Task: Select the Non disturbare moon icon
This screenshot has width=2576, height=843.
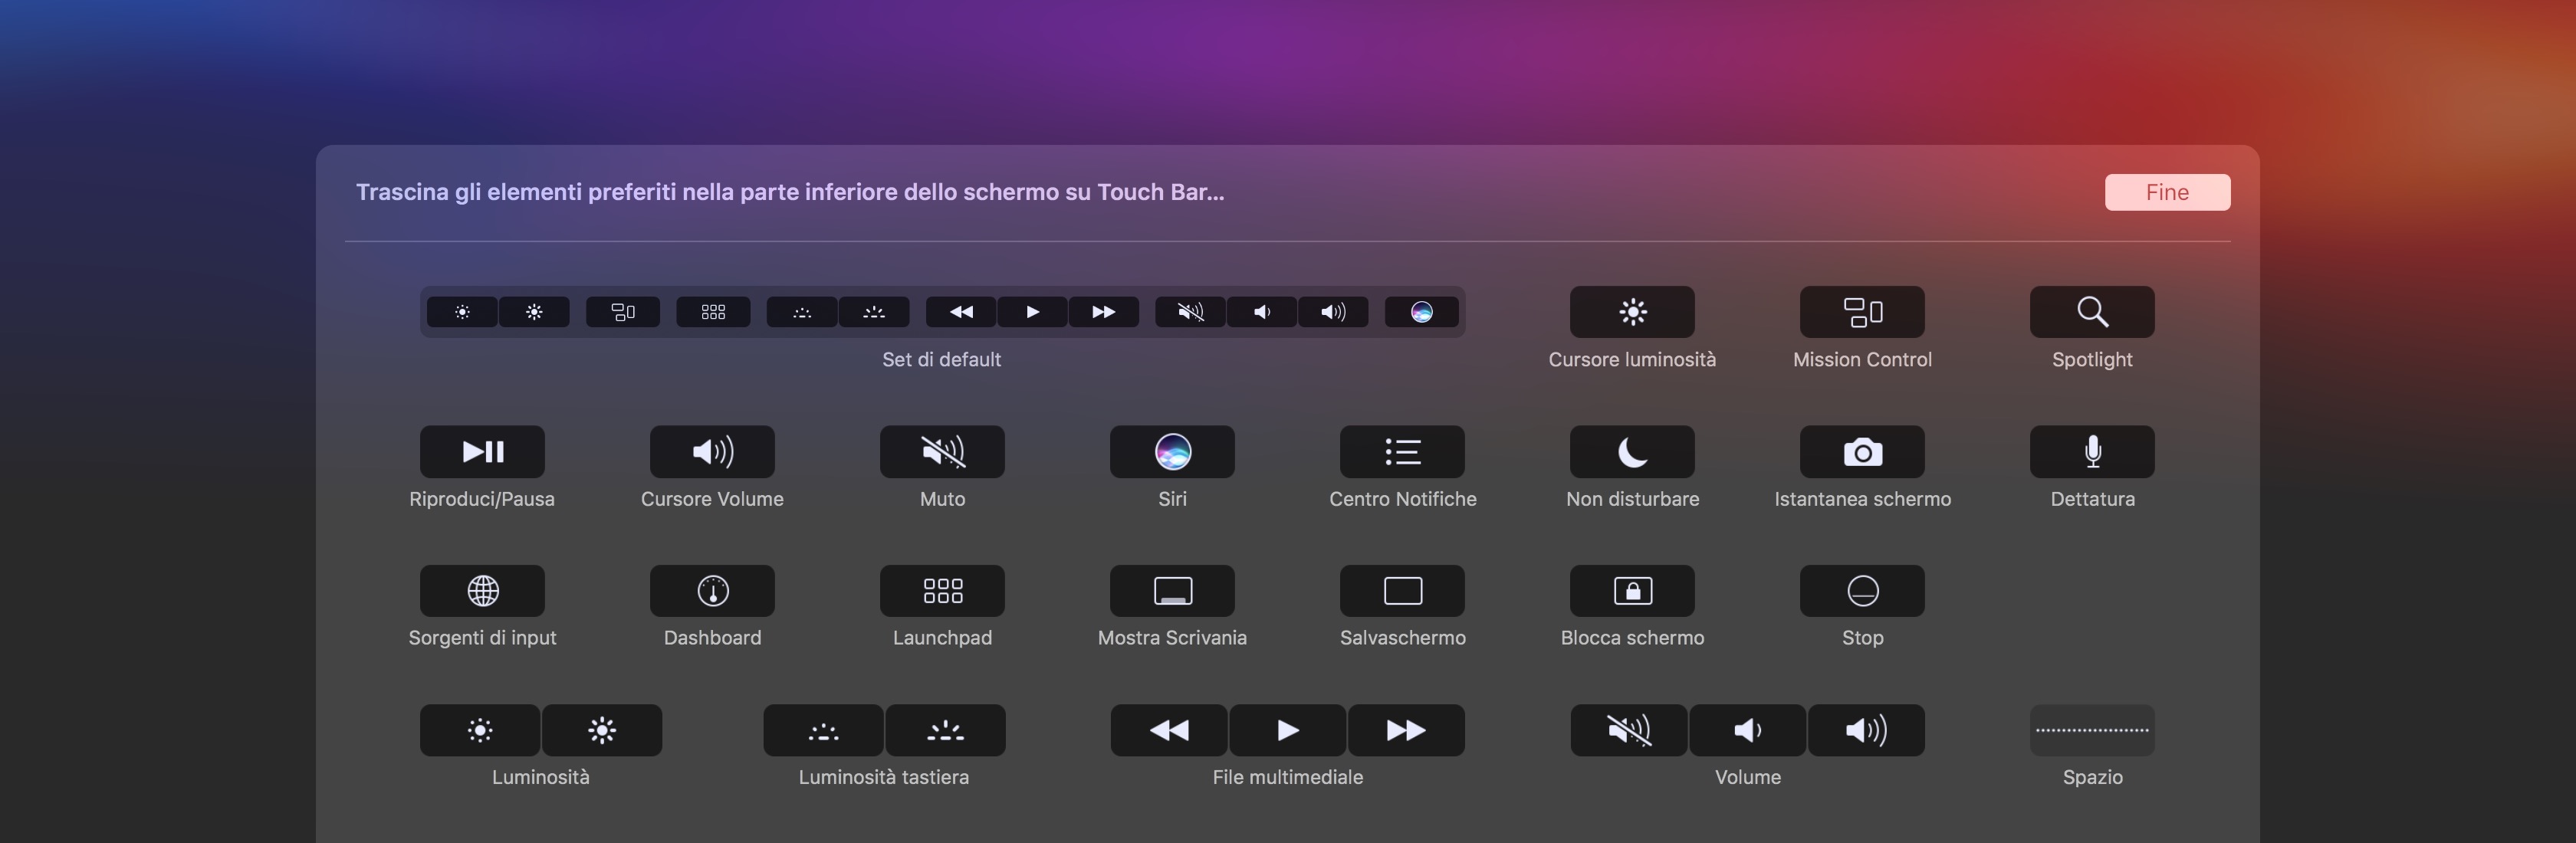Action: point(1631,452)
